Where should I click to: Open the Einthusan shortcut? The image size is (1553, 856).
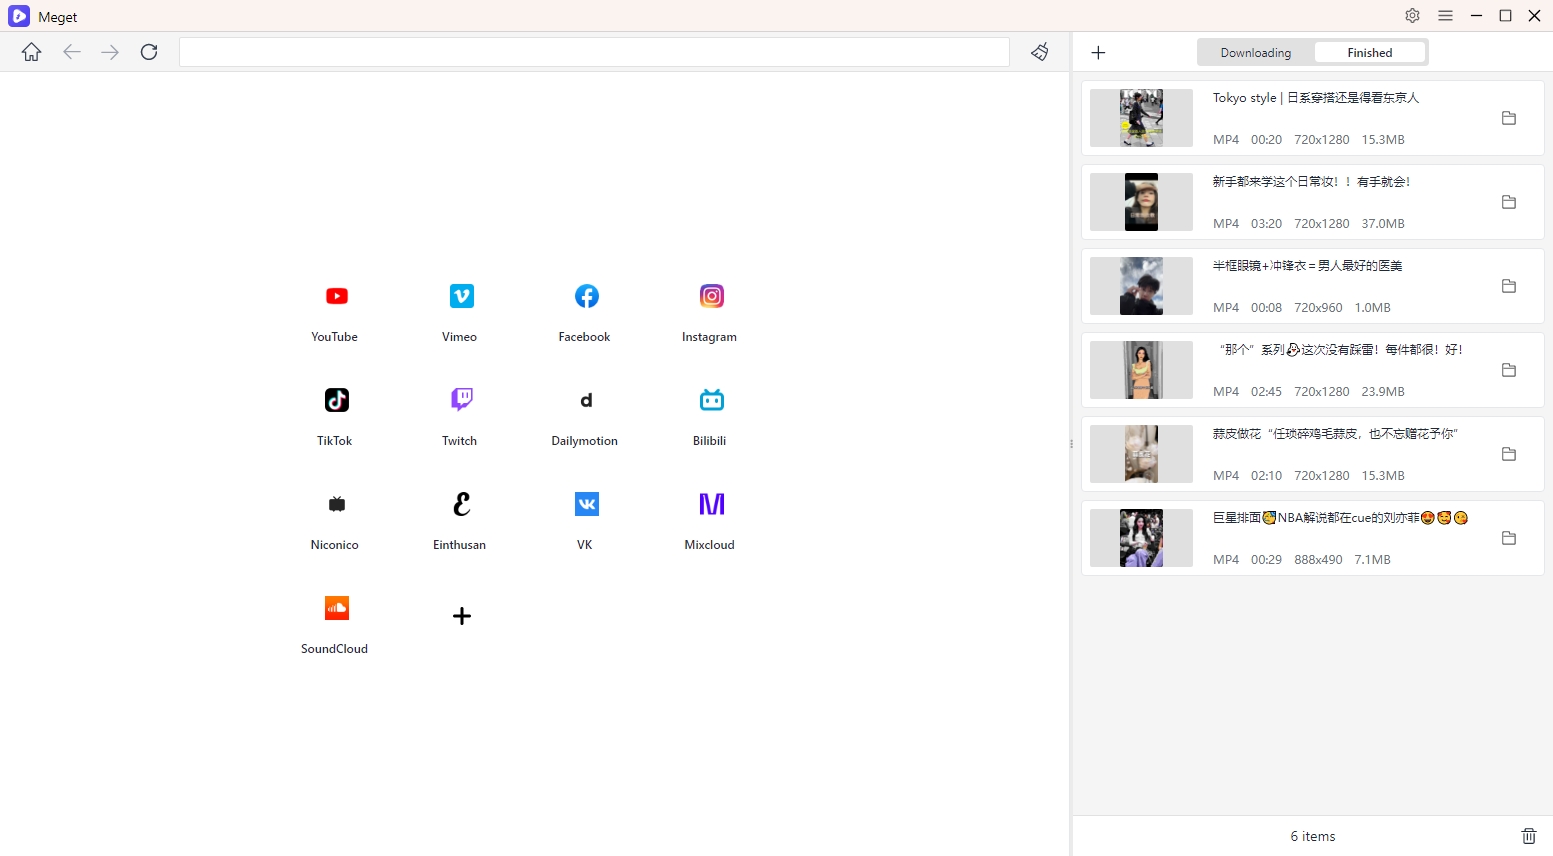click(461, 504)
